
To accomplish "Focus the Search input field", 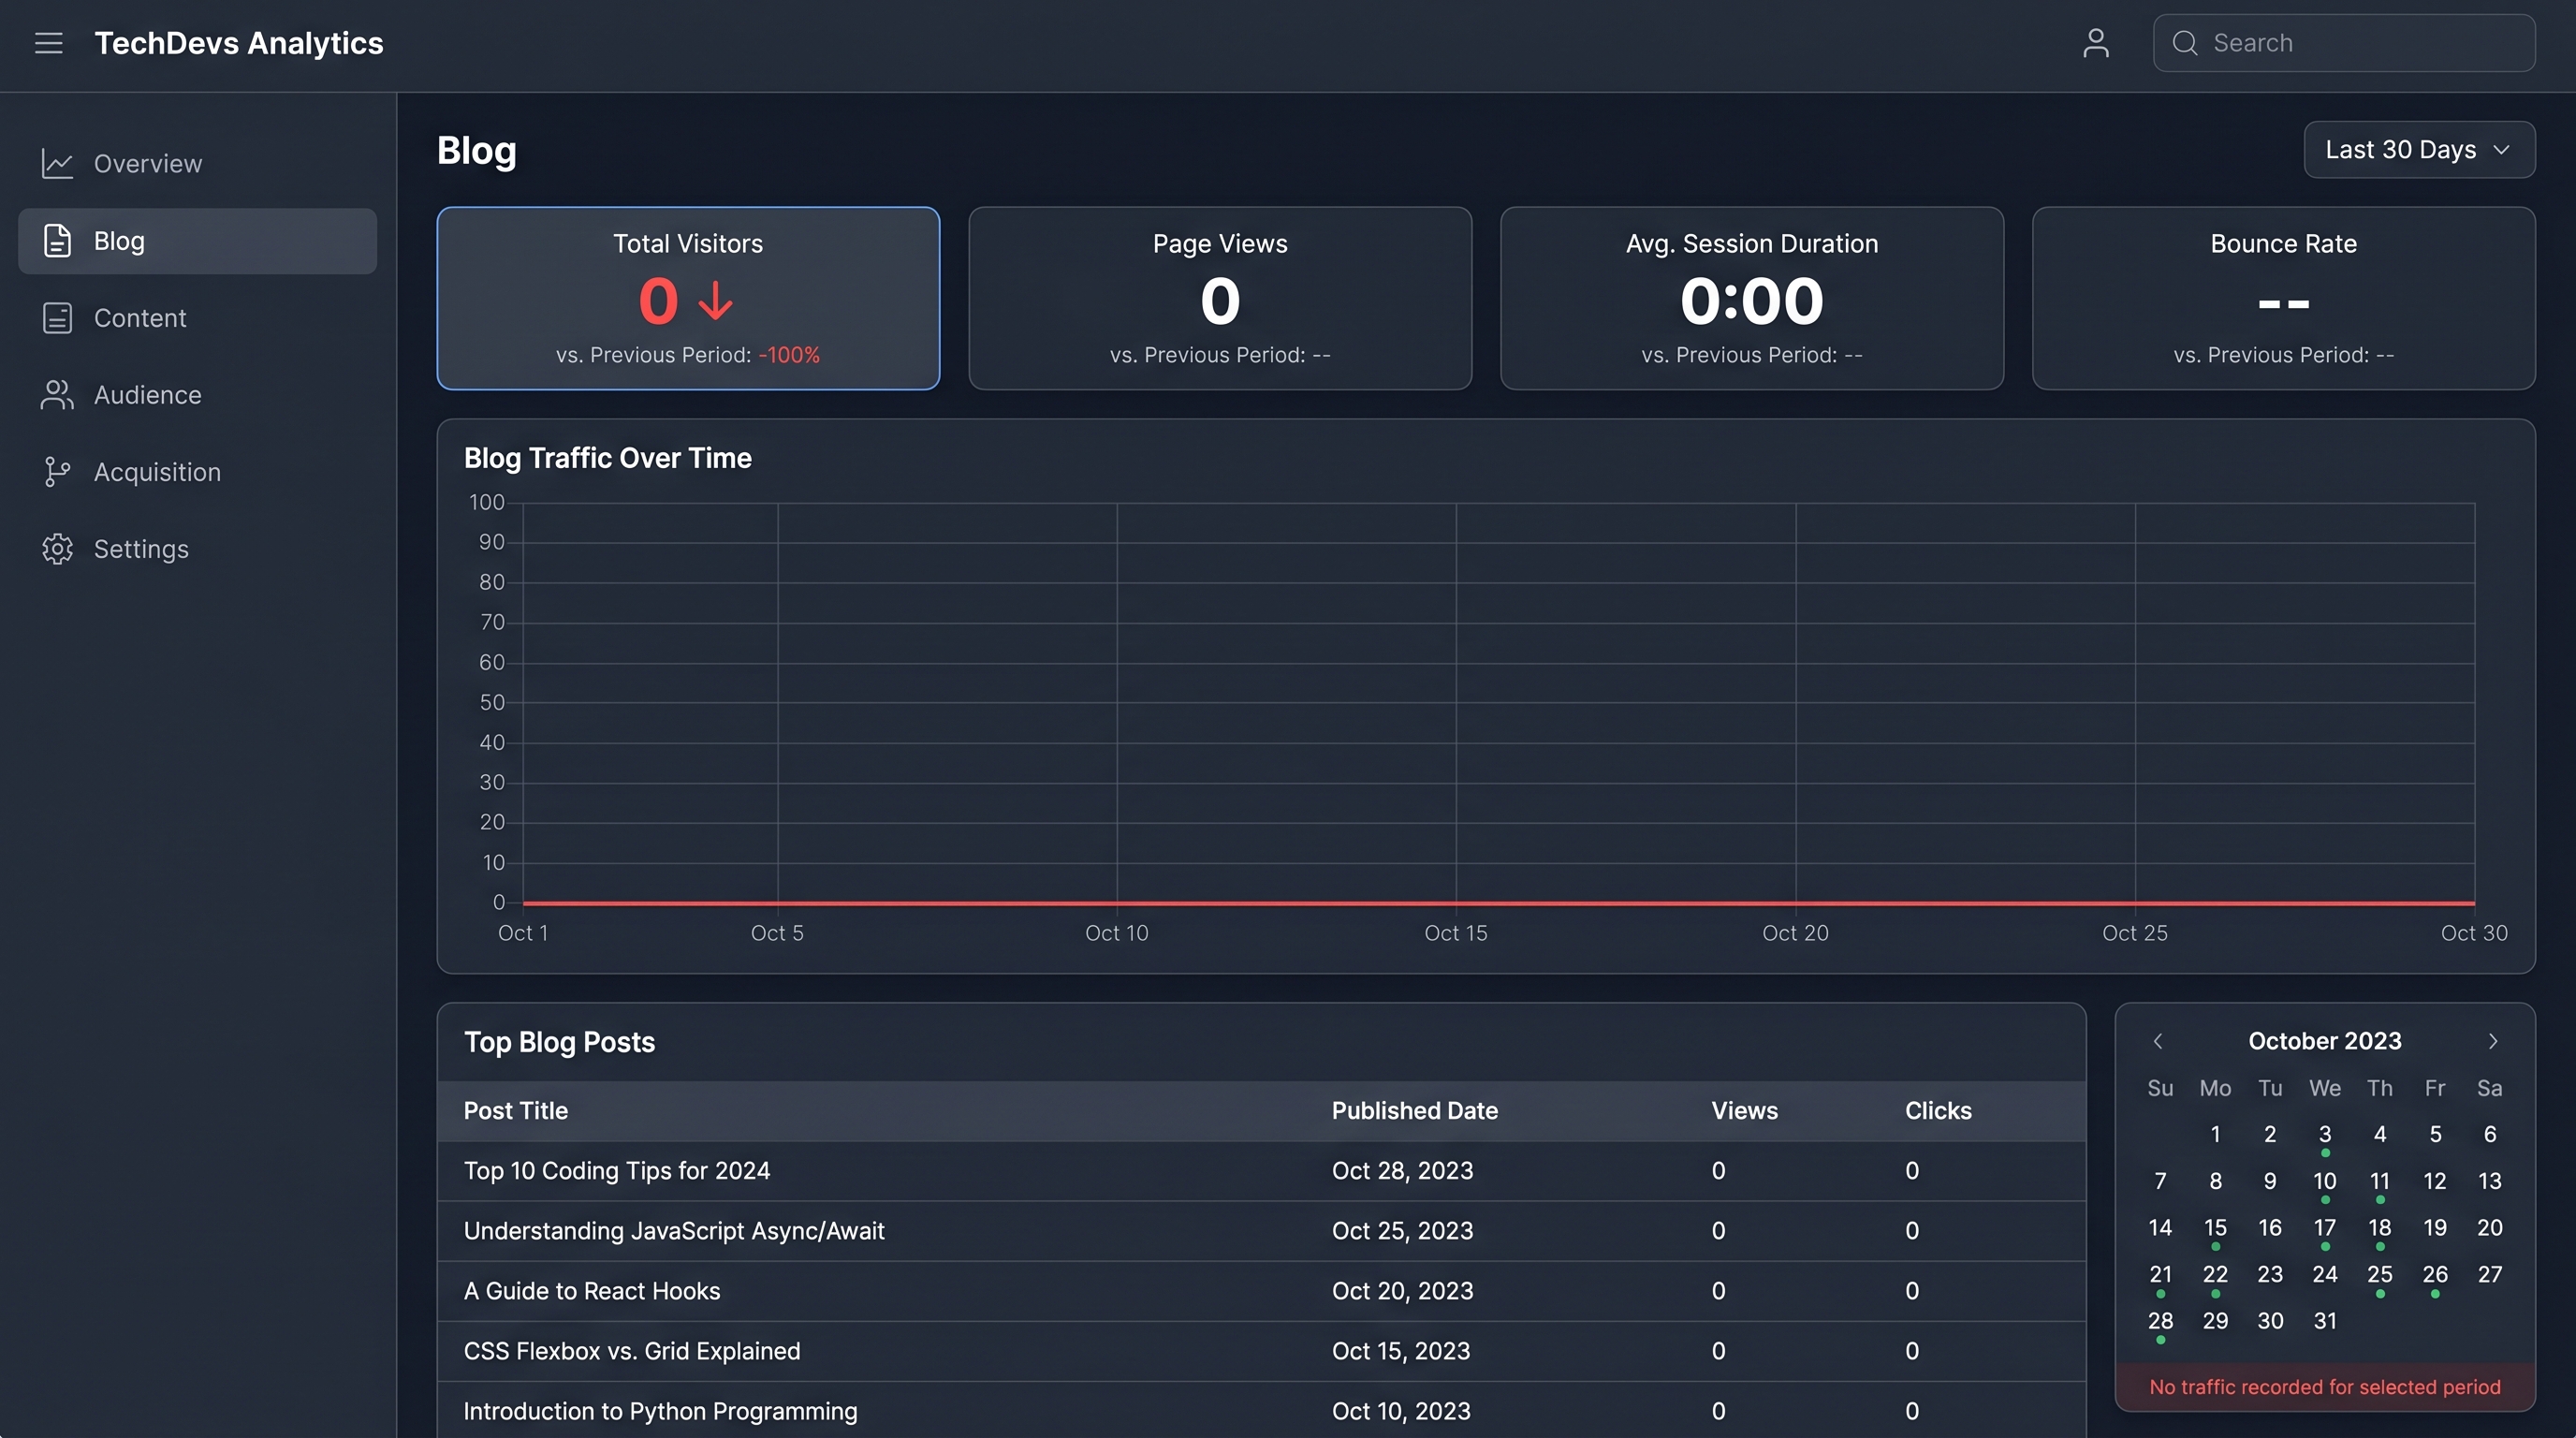I will (x=2344, y=43).
